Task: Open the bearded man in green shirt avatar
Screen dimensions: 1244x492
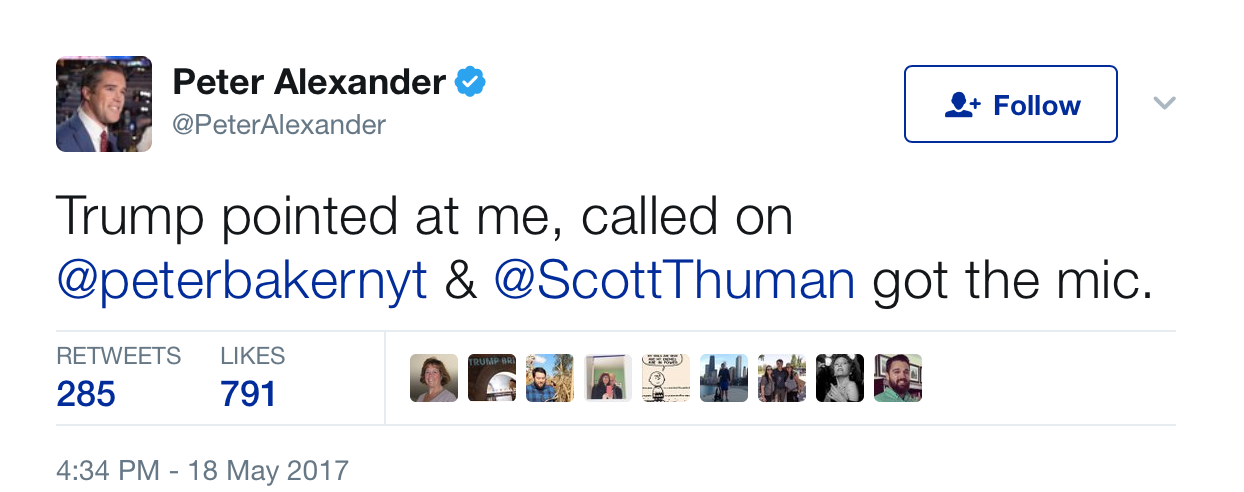Action: pos(898,378)
